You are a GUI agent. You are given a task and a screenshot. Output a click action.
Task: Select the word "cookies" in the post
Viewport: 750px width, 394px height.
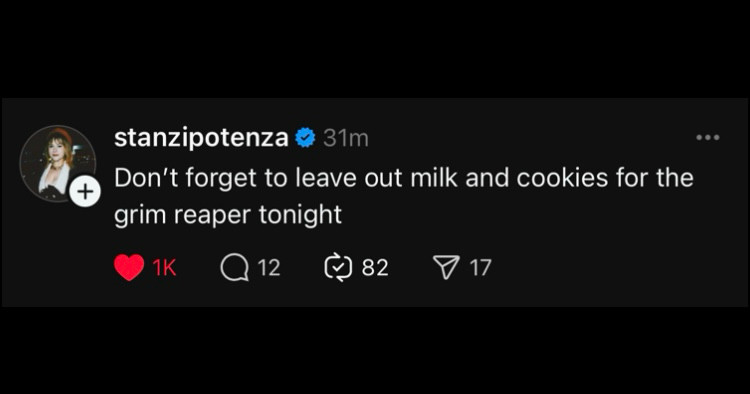coord(562,178)
